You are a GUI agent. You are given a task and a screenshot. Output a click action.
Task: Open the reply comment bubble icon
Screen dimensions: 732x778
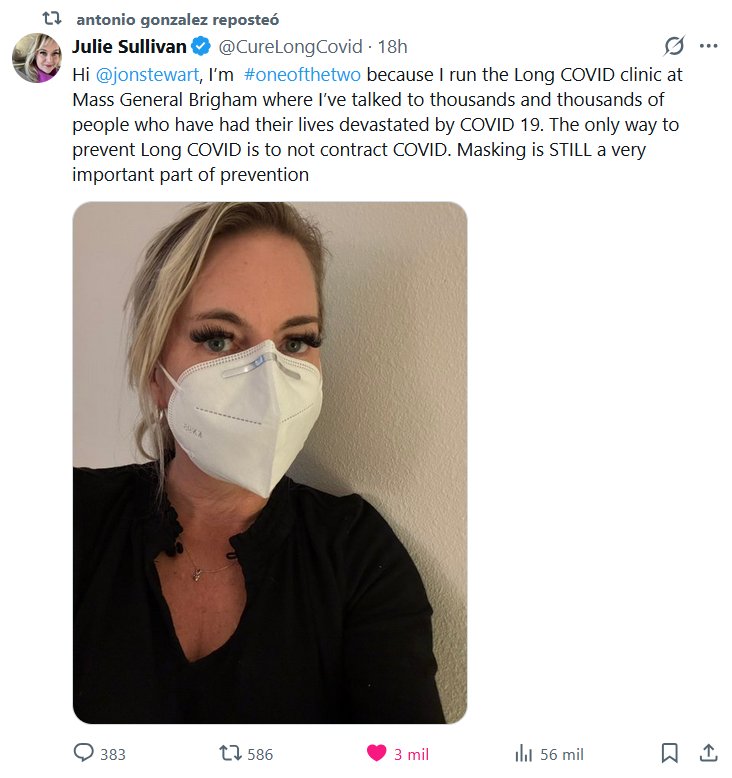83,753
